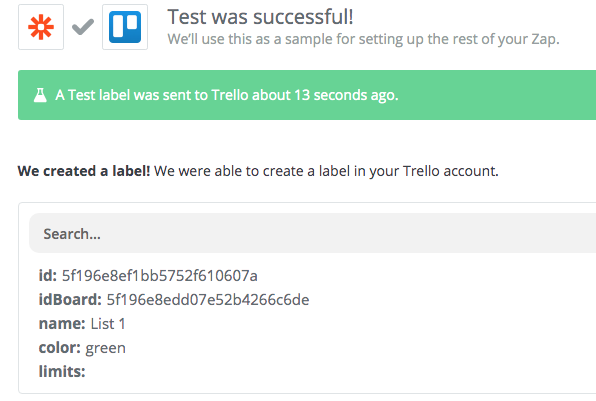Viewport: 596px width, 401px height.
Task: Click the sample Zap setup subtitle text
Action: (x=363, y=39)
